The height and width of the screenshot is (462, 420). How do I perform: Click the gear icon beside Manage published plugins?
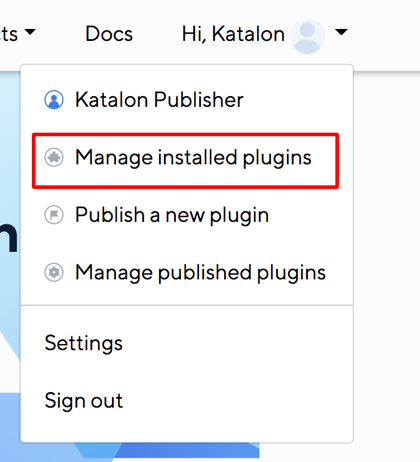coord(54,272)
